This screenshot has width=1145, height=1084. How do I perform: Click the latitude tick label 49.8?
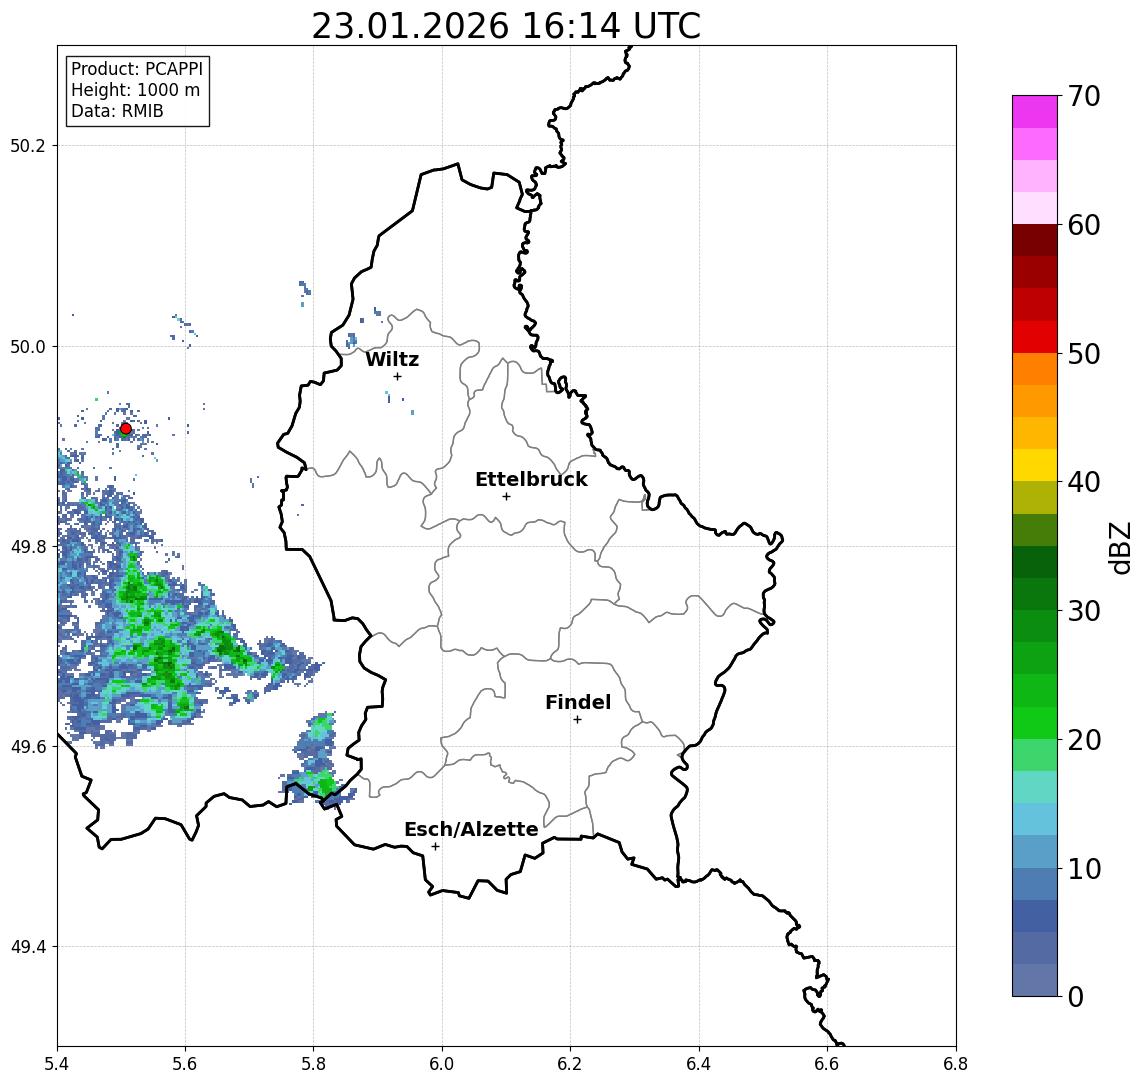(x=28, y=546)
